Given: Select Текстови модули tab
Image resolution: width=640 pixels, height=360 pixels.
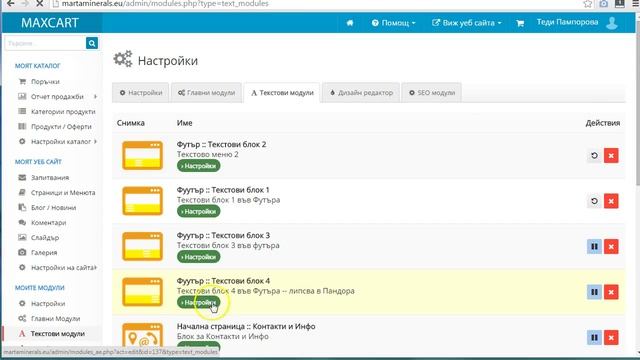Looking at the screenshot, I should [282, 93].
